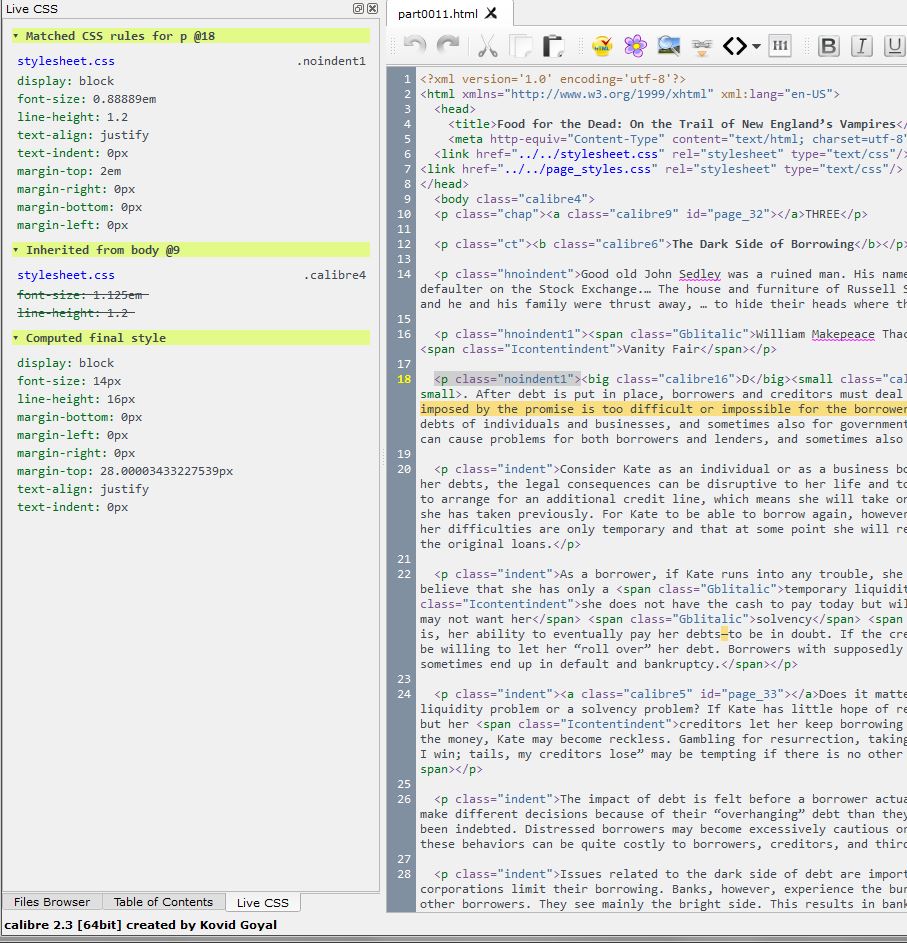This screenshot has height=943, width=907.
Task: Collapse the Computed final style section
Action: (x=16, y=338)
